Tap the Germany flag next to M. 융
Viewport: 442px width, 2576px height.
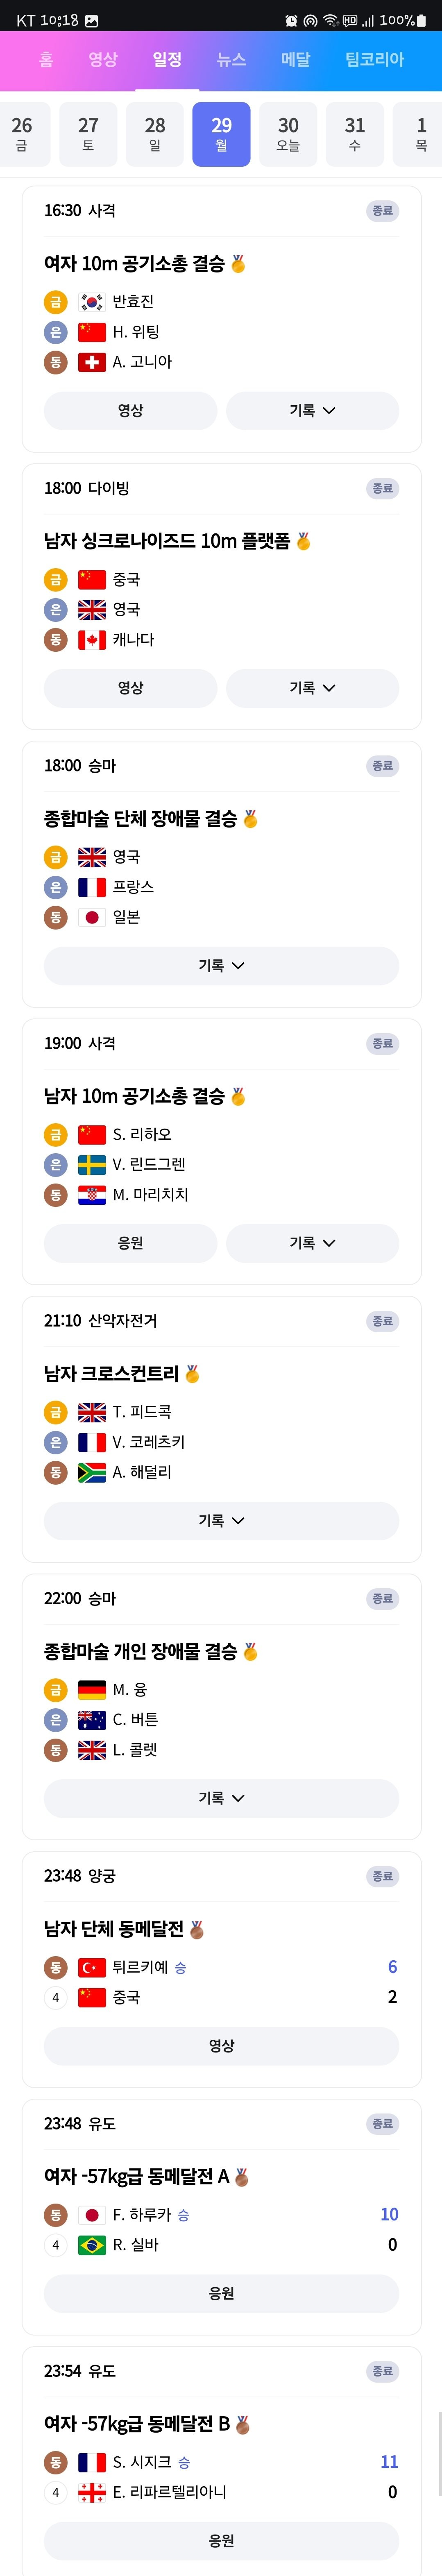92,1690
